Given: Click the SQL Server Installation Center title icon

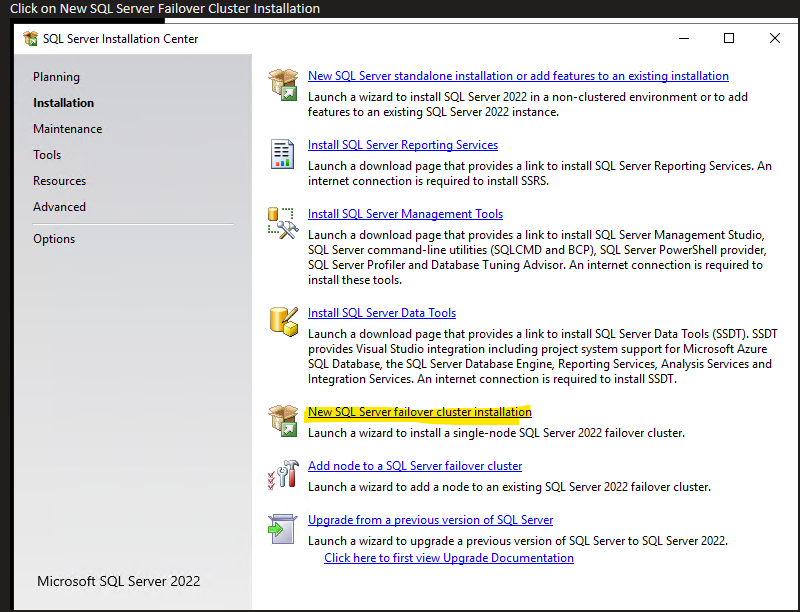Looking at the screenshot, I should pos(31,38).
